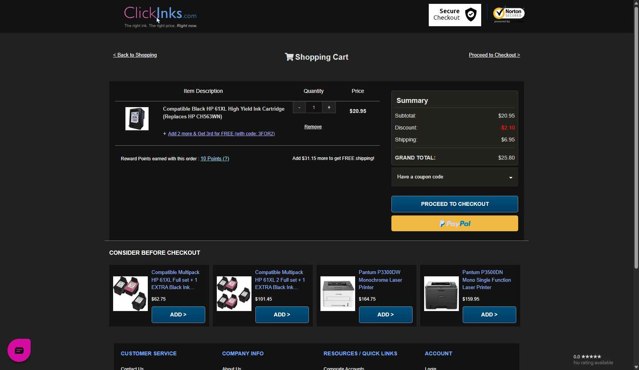The image size is (639, 370).
Task: Click top-right Proceed to Checkout link
Action: [494, 55]
